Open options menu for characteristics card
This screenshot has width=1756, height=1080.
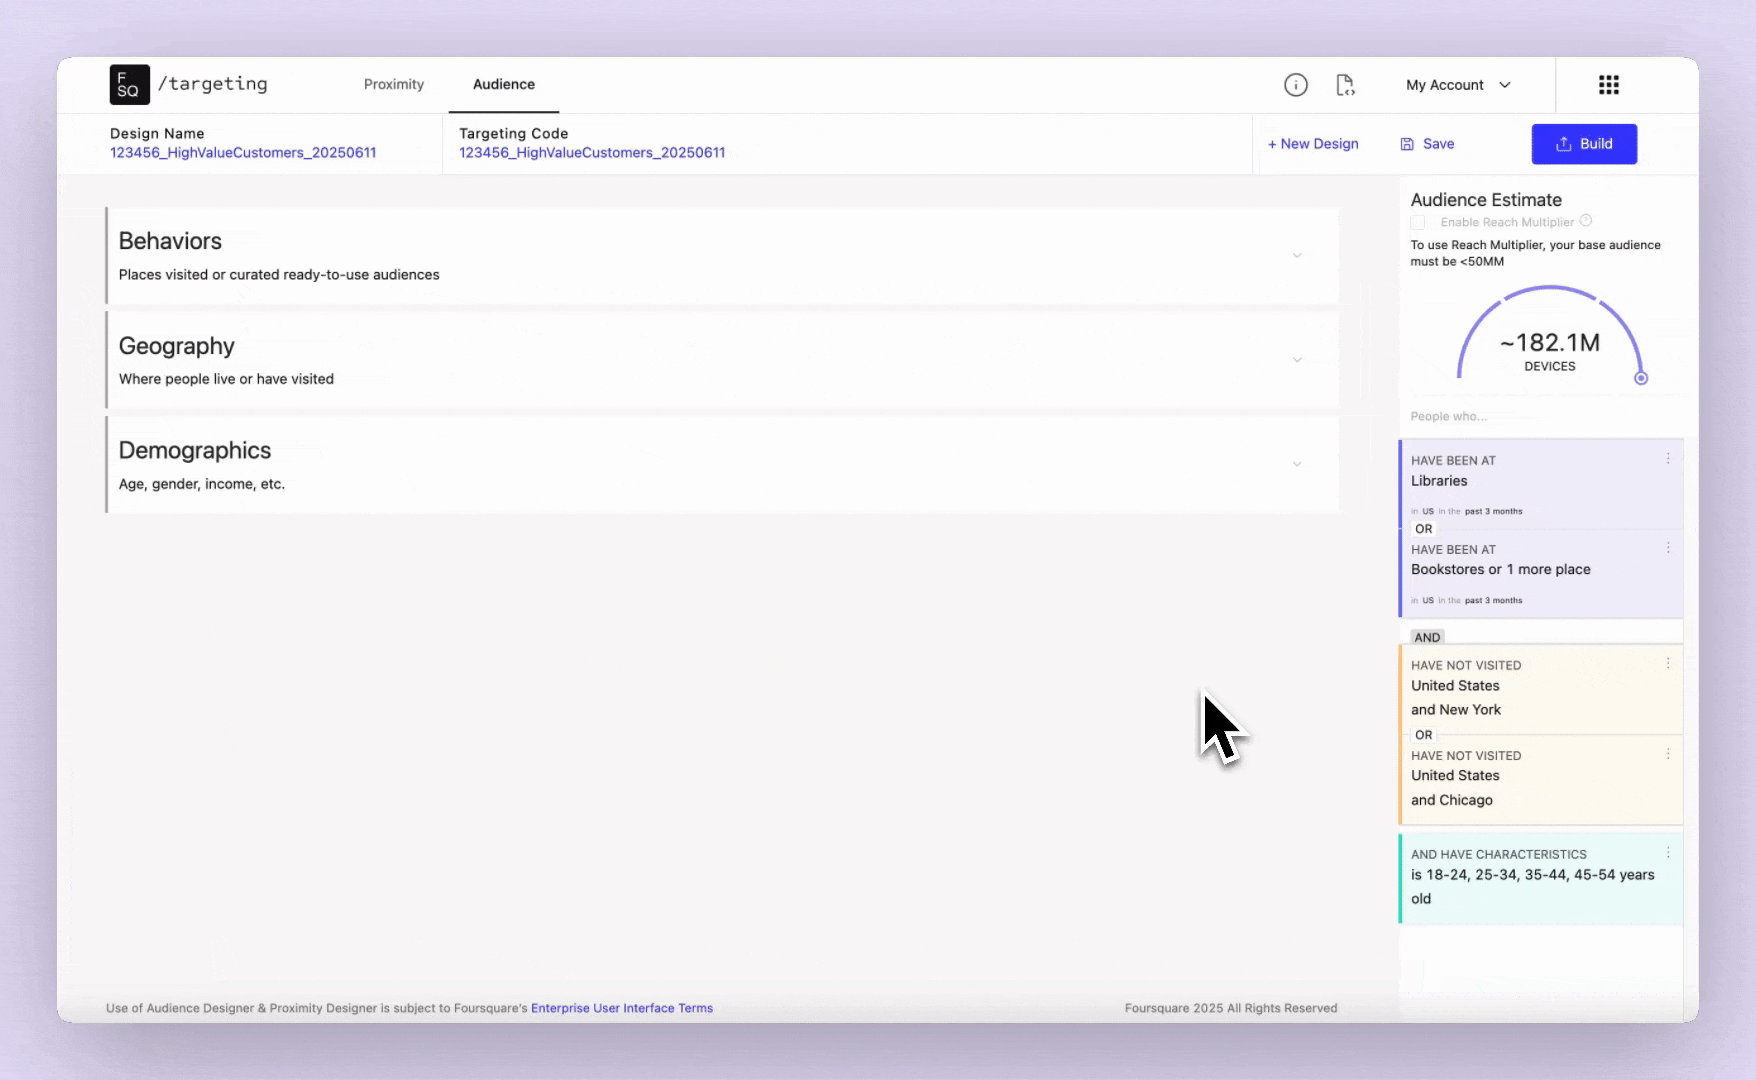click(1668, 853)
